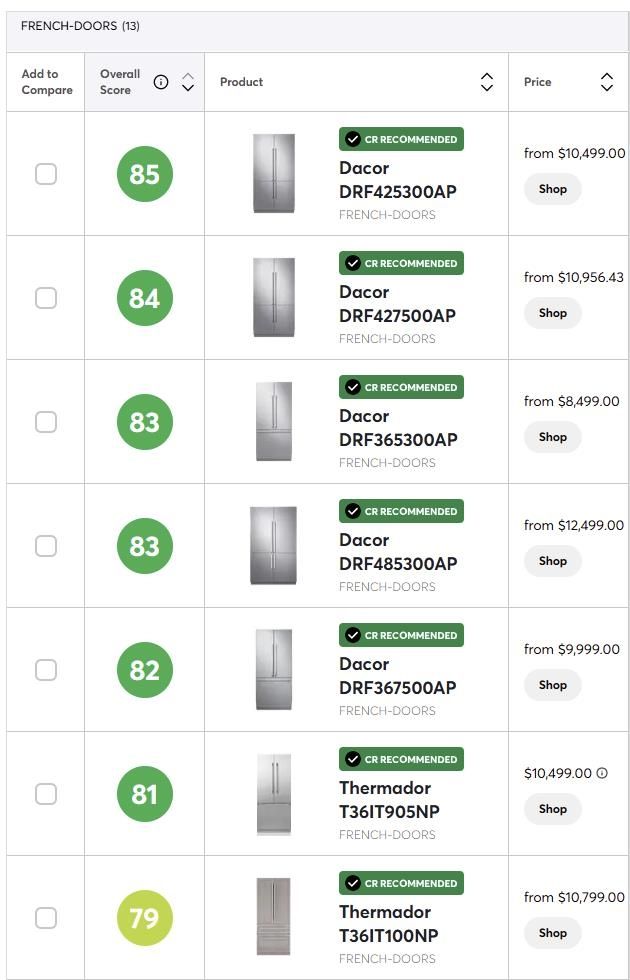Check compare box for Dacor DRF425300AP
This screenshot has width=630, height=980.
pos(46,174)
